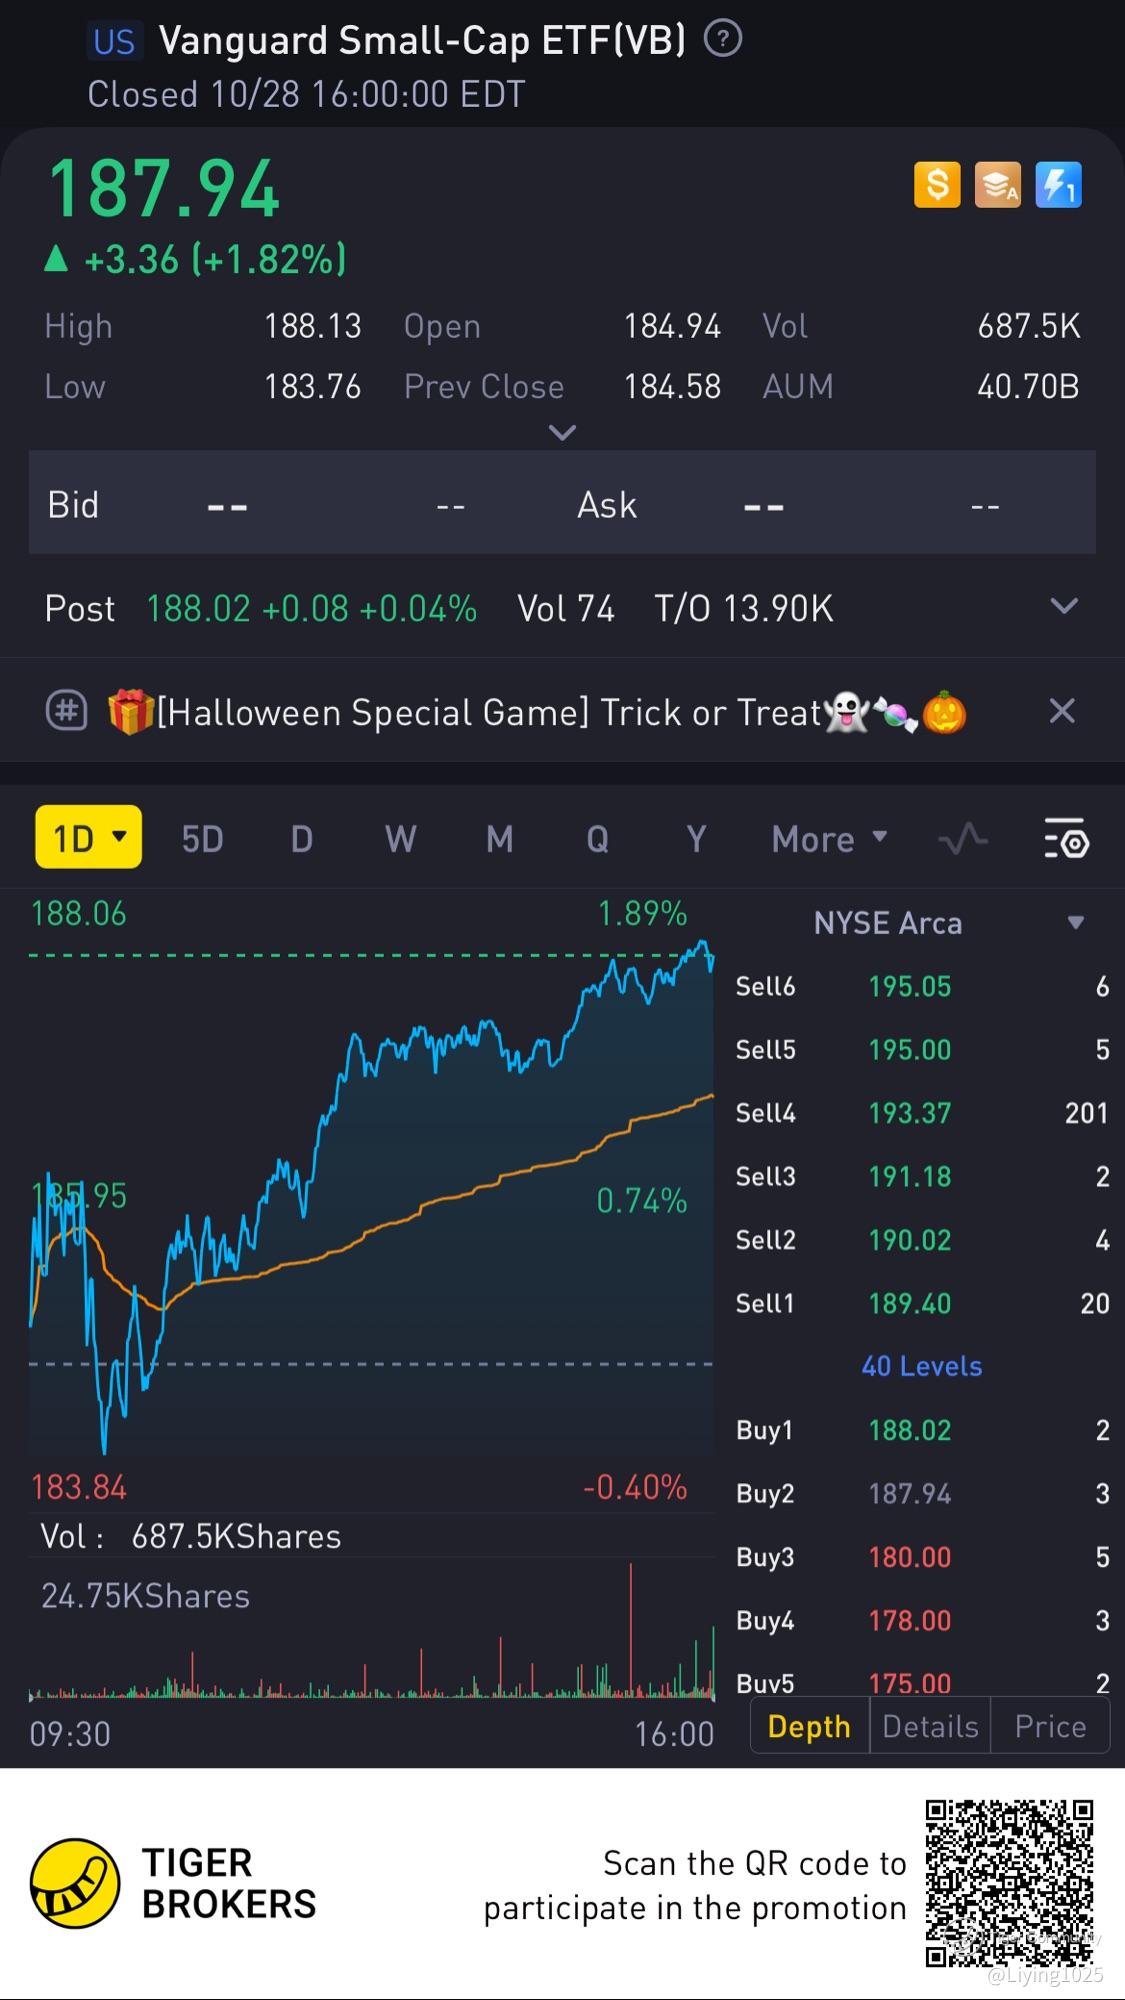Open the NYSE Arca exchange dropdown
The image size is (1125, 2000).
click(x=948, y=922)
